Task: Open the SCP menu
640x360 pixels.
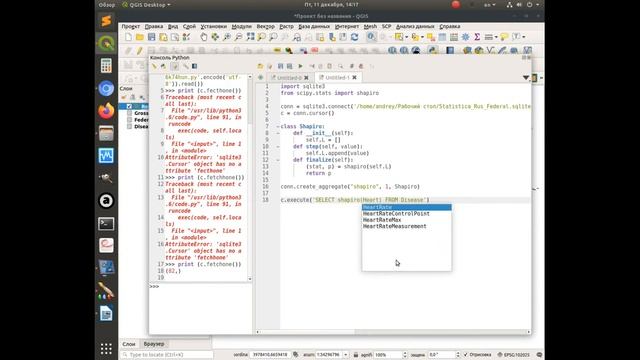Action: (387, 26)
